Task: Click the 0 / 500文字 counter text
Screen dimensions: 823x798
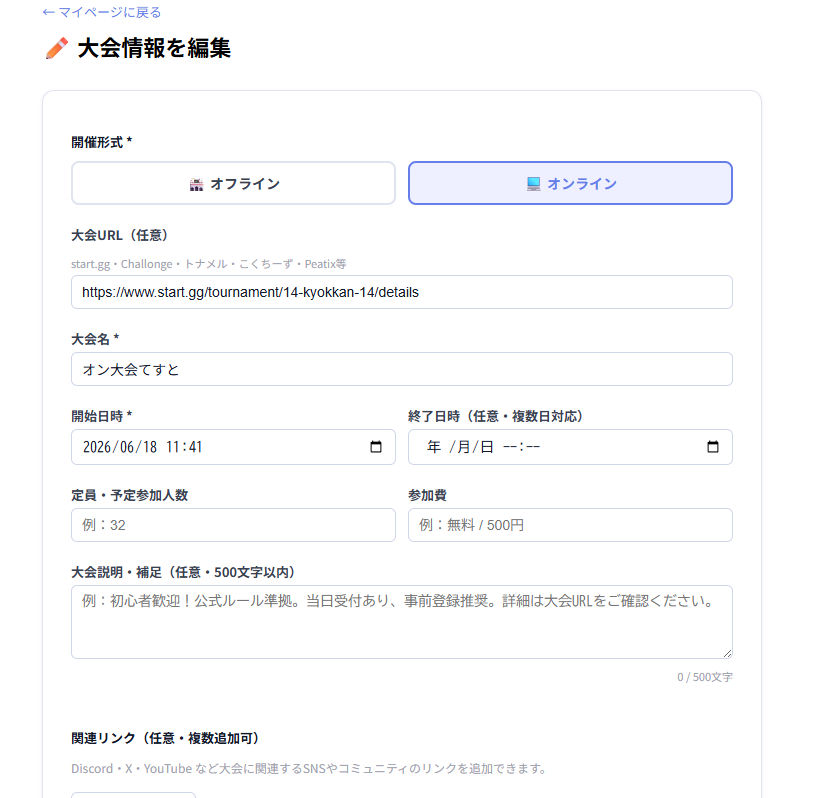Action: tap(704, 677)
